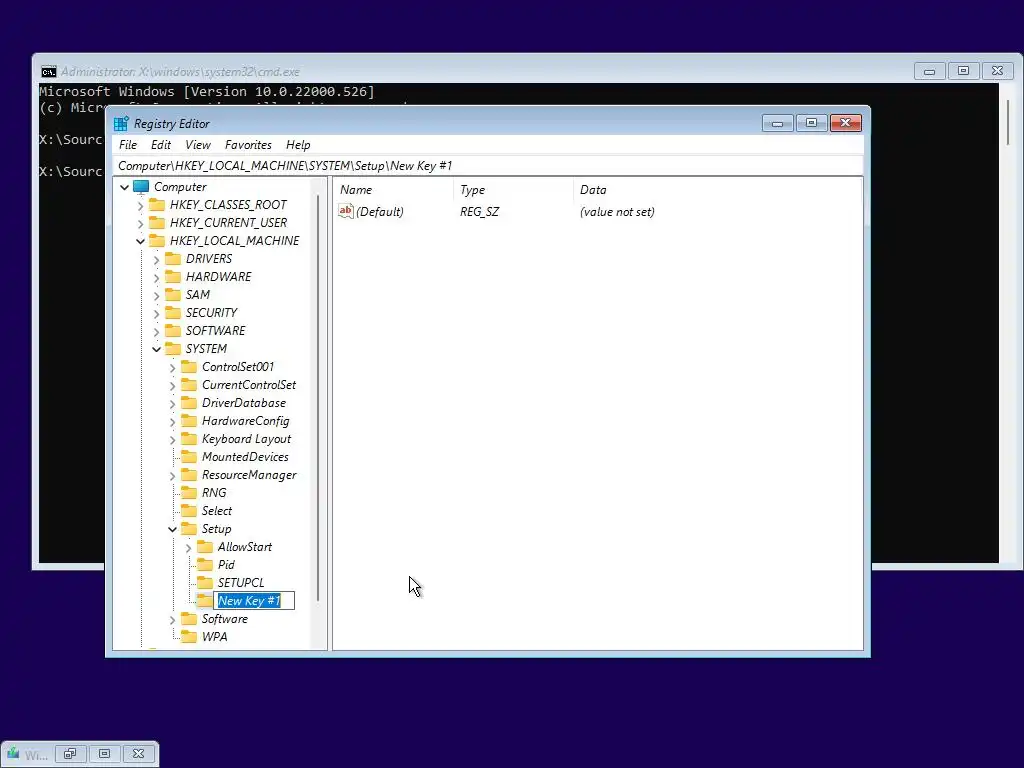
Task: Click the HKEY_CLASSES_ROOT folder icon
Action: click(157, 204)
